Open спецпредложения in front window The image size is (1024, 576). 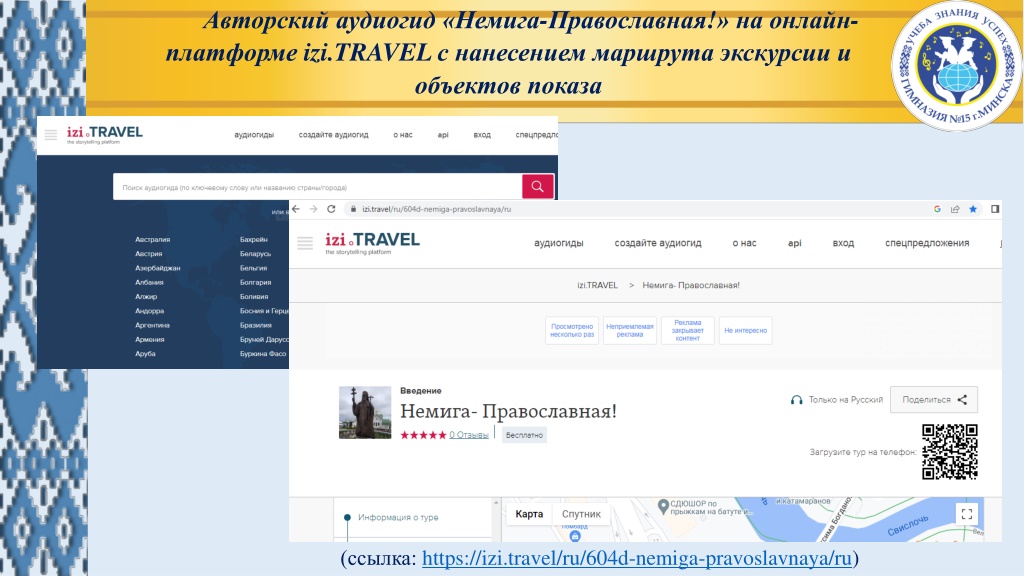(927, 243)
